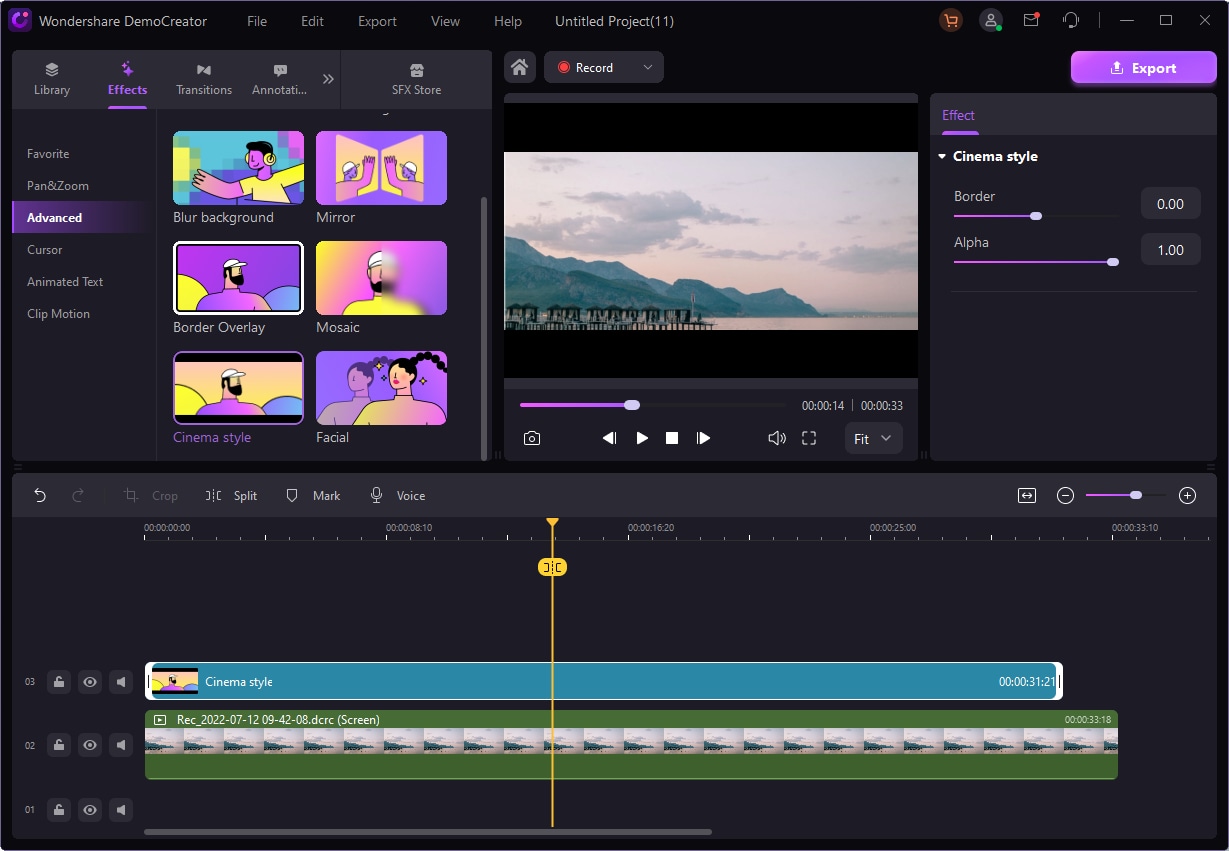
Task: Open the Fit zoom dropdown
Action: point(873,438)
